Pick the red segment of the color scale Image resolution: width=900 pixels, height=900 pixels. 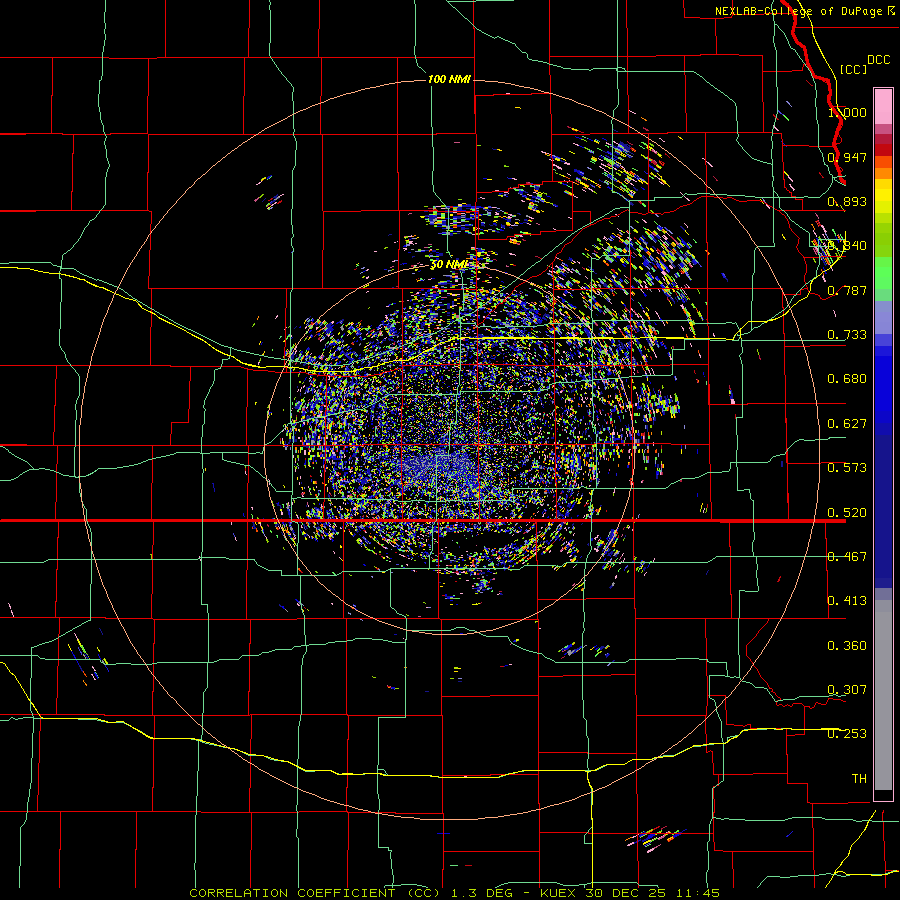pos(883,150)
